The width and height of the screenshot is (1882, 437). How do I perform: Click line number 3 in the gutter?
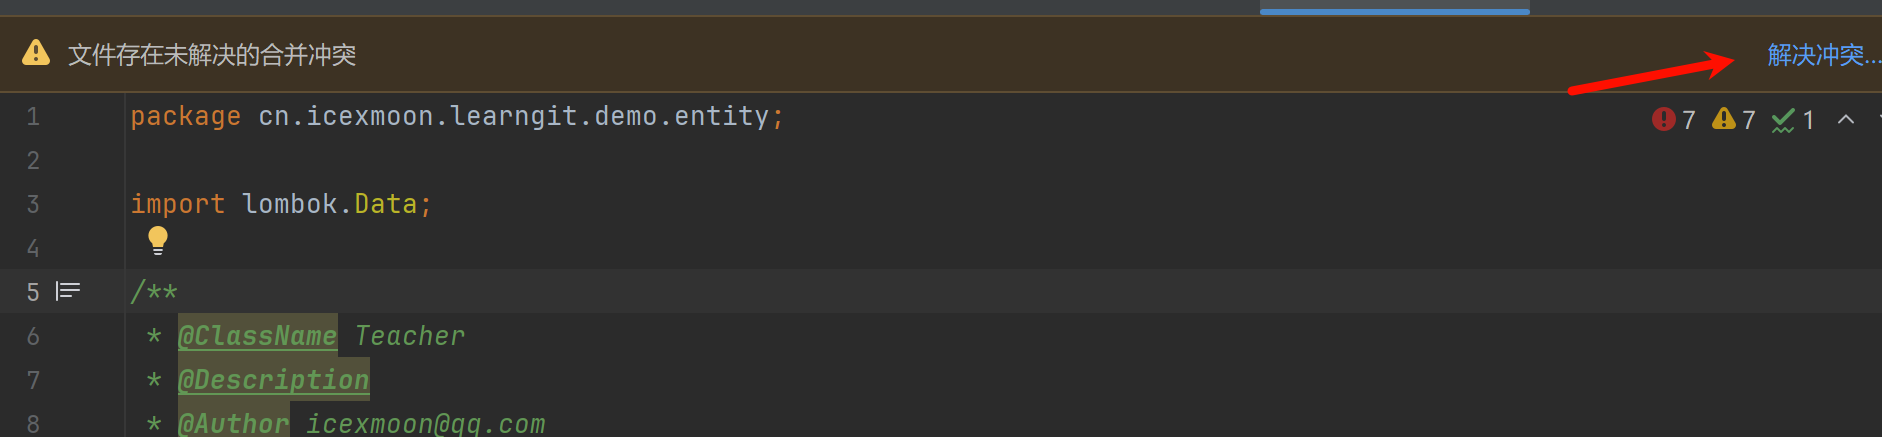tap(33, 205)
